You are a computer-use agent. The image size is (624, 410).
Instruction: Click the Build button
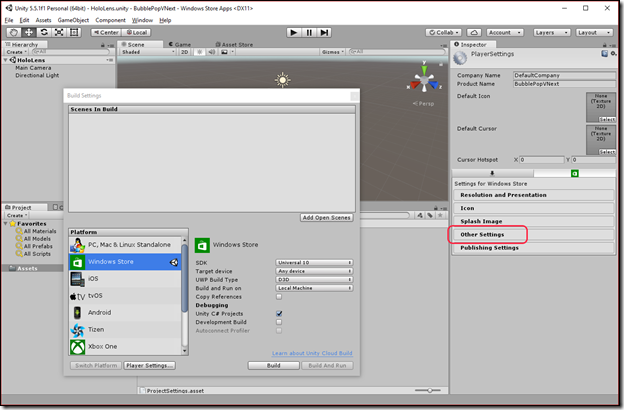point(273,365)
